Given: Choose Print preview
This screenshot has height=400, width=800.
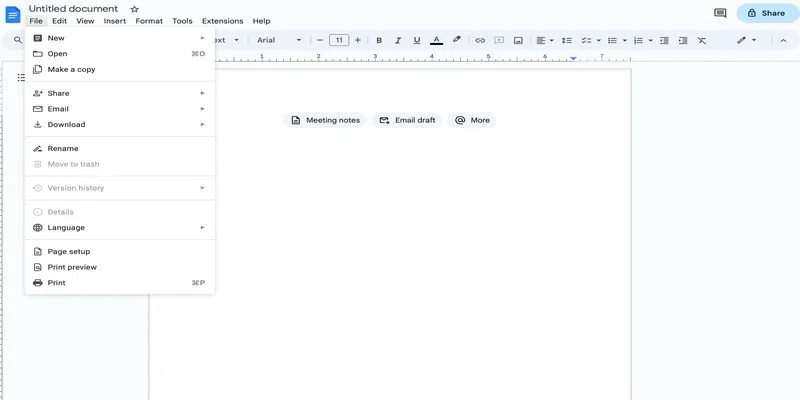Looking at the screenshot, I should click(x=119, y=267).
